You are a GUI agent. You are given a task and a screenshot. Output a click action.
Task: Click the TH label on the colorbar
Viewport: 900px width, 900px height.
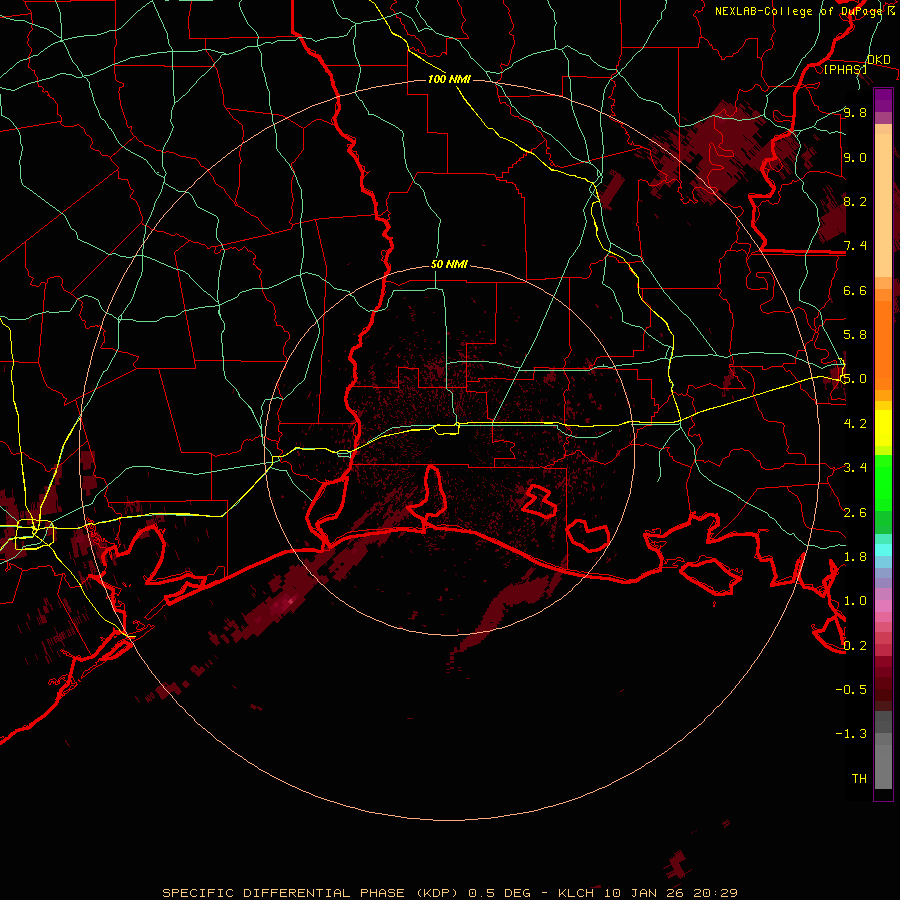pyautogui.click(x=859, y=779)
